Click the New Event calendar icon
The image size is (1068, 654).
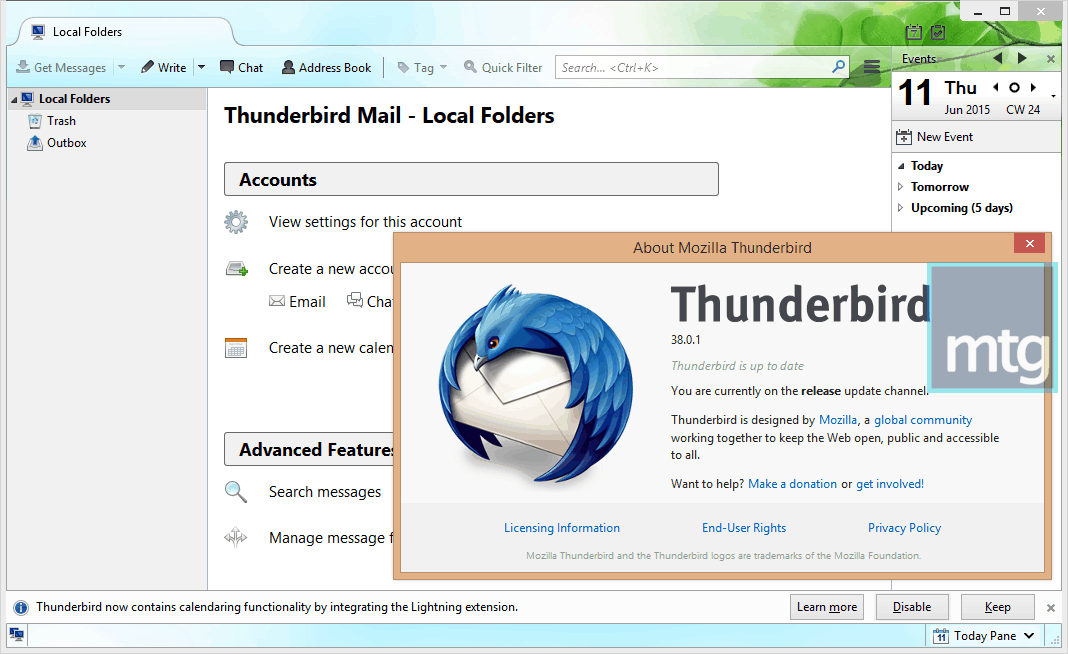pos(904,137)
